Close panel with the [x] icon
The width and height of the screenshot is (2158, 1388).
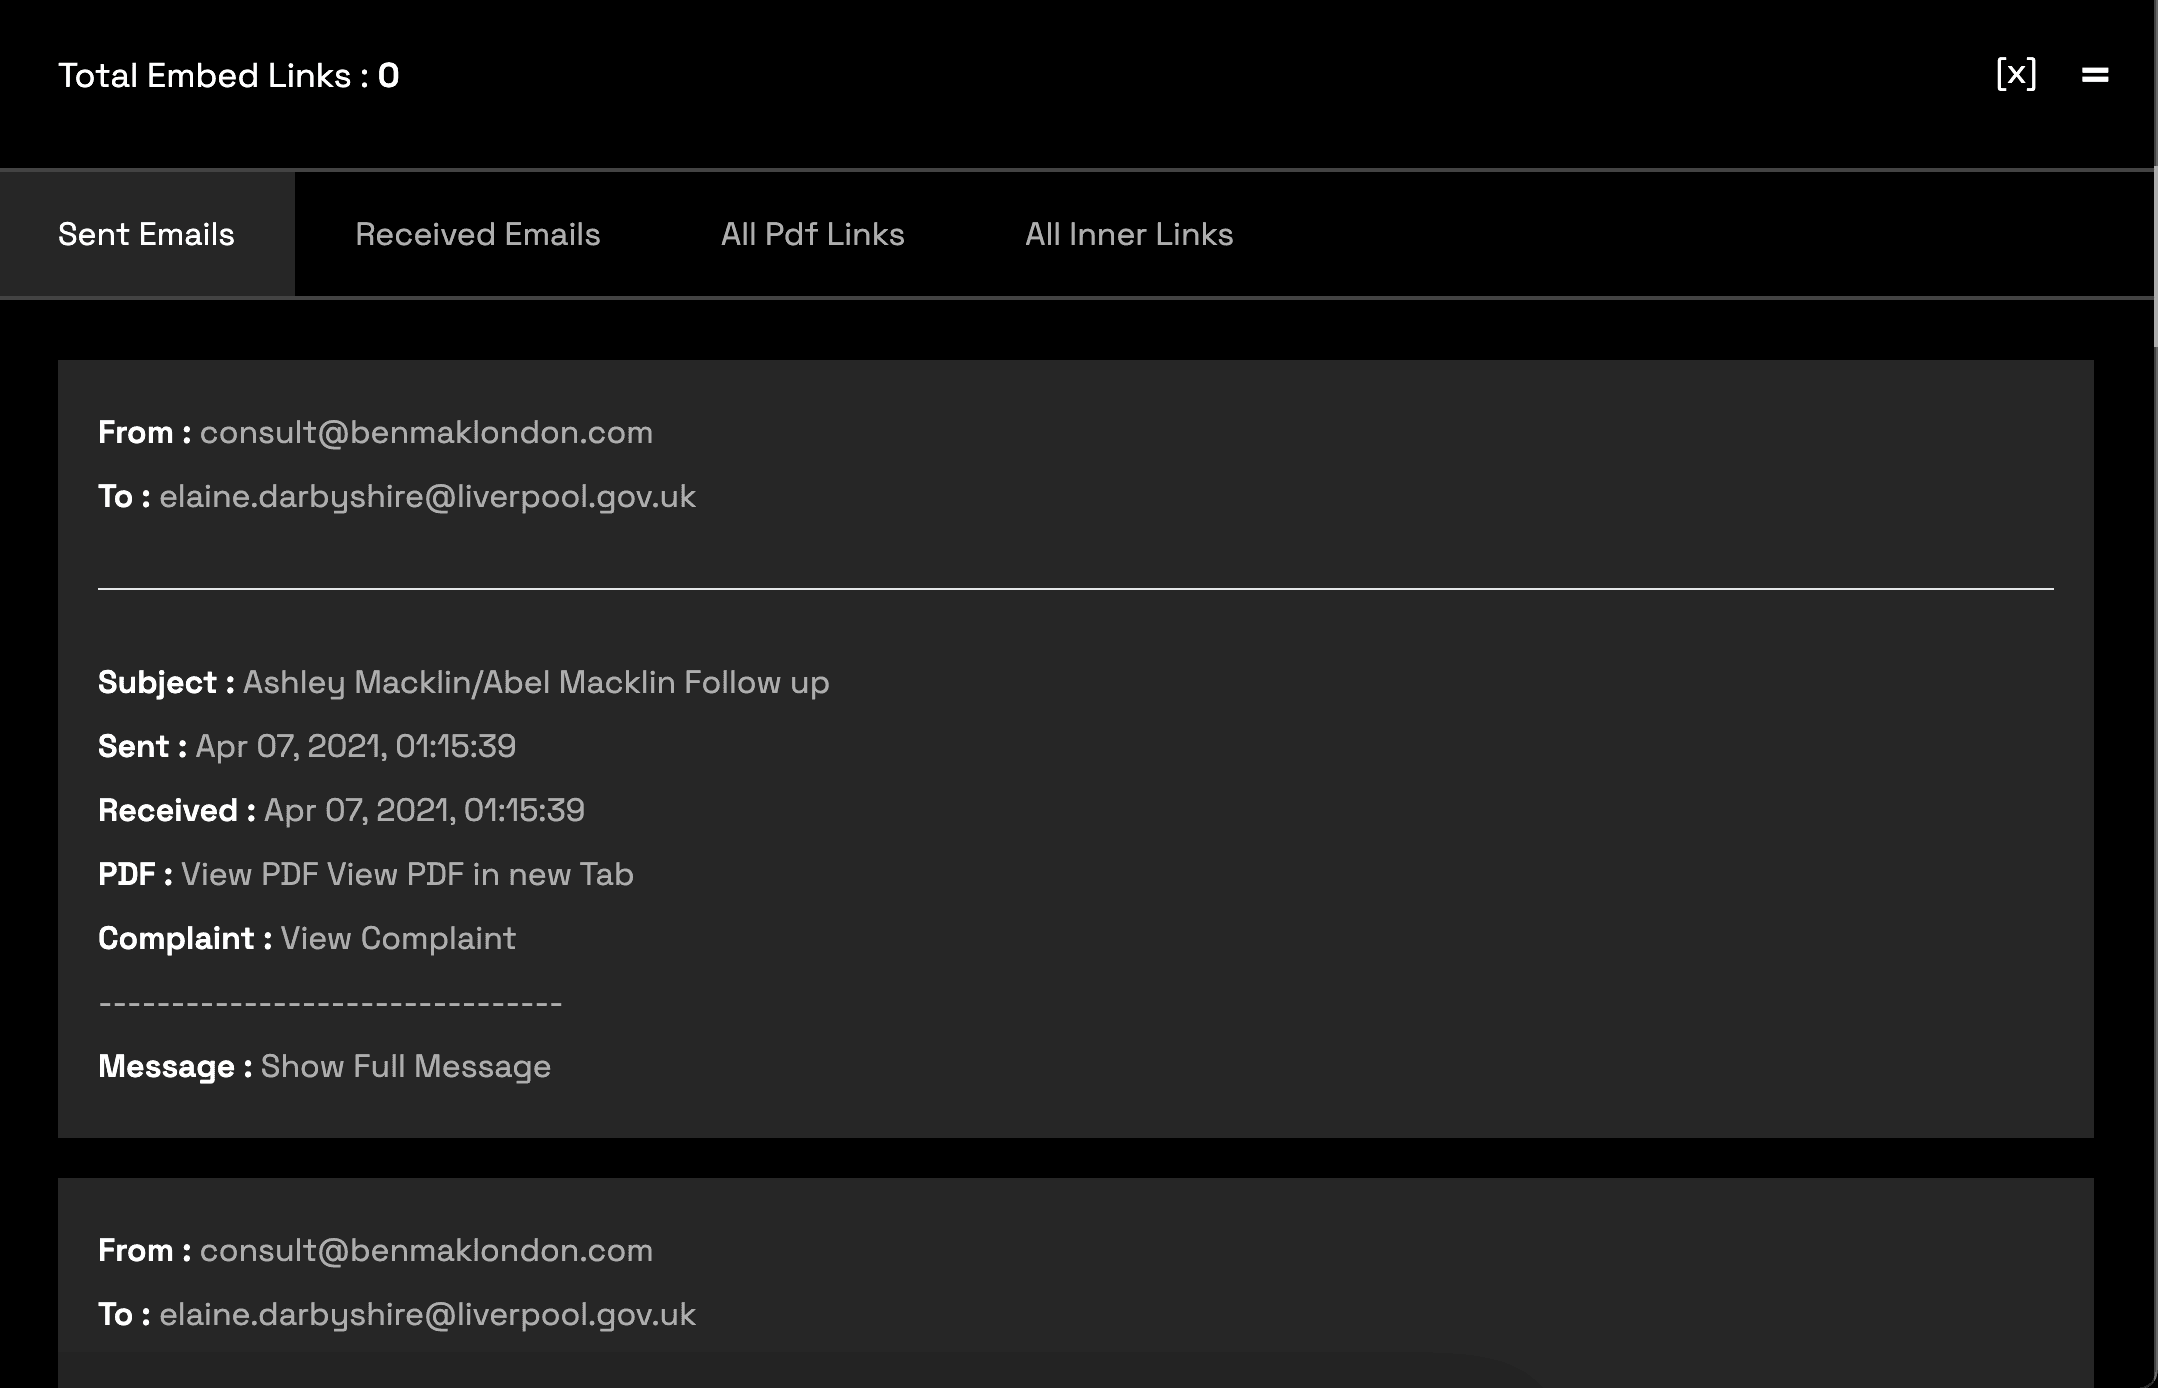pos(2015,75)
